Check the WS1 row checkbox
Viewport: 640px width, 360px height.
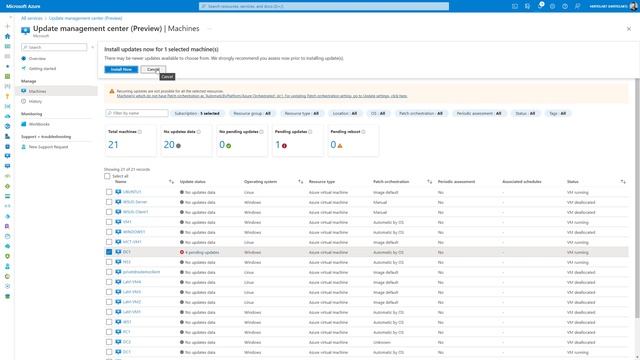pos(109,322)
